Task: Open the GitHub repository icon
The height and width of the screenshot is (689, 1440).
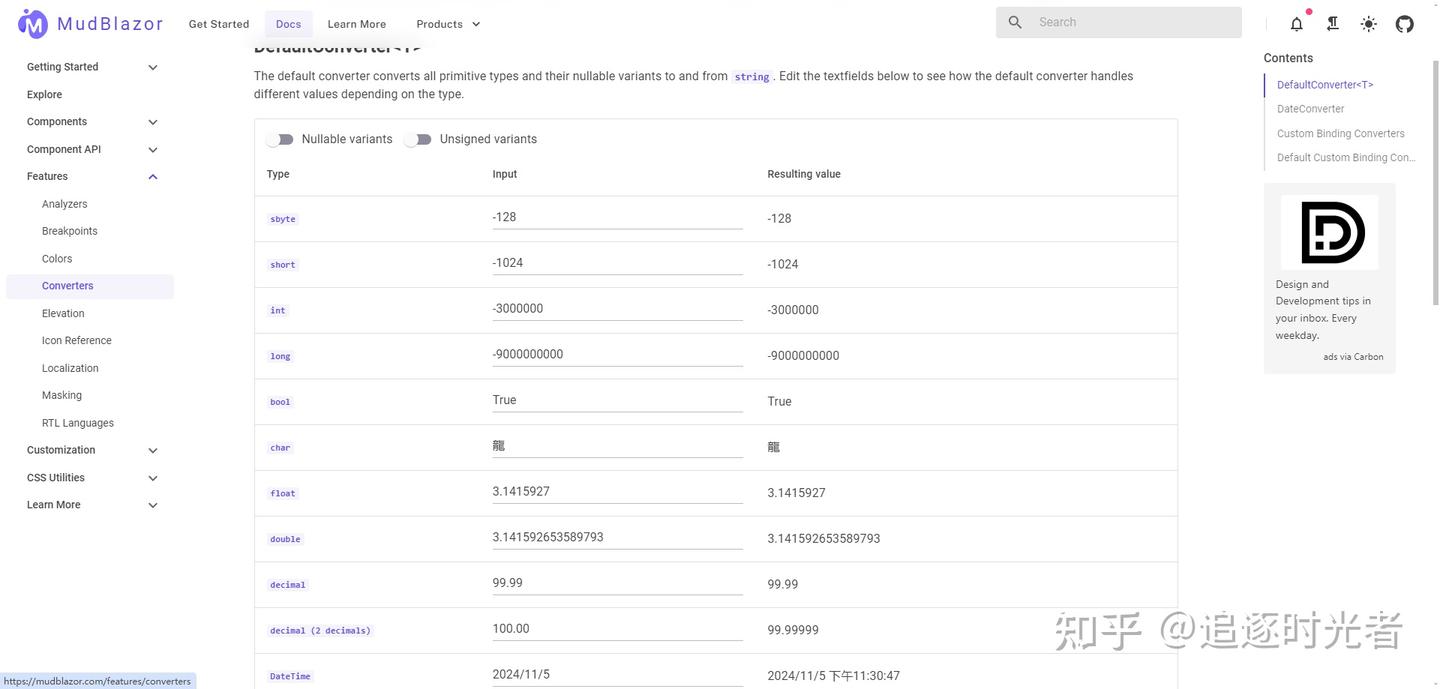Action: coord(1405,24)
